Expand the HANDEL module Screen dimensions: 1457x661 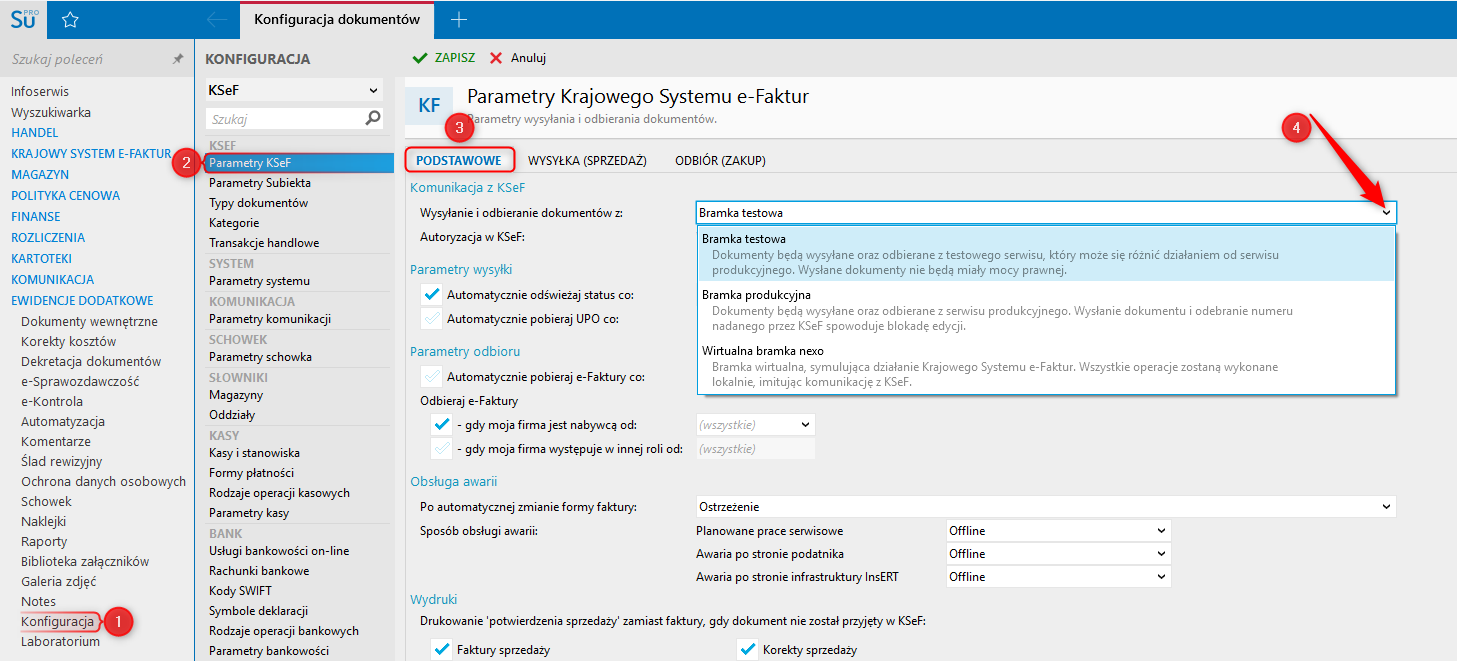[35, 133]
